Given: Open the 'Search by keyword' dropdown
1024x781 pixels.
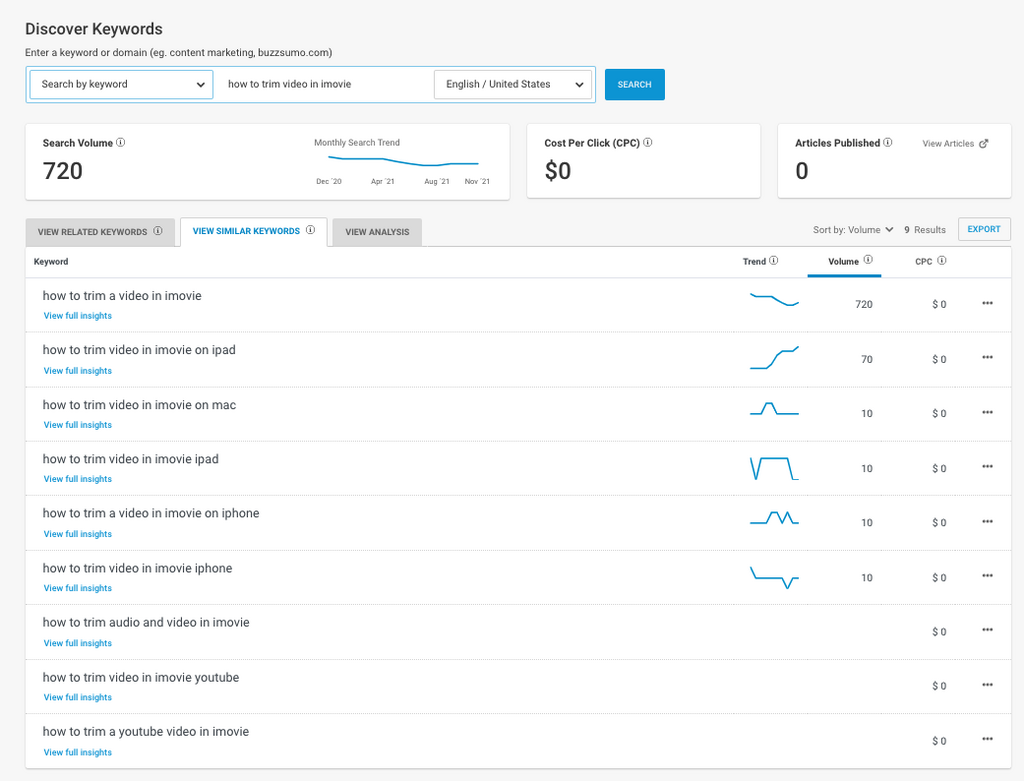Looking at the screenshot, I should (121, 85).
